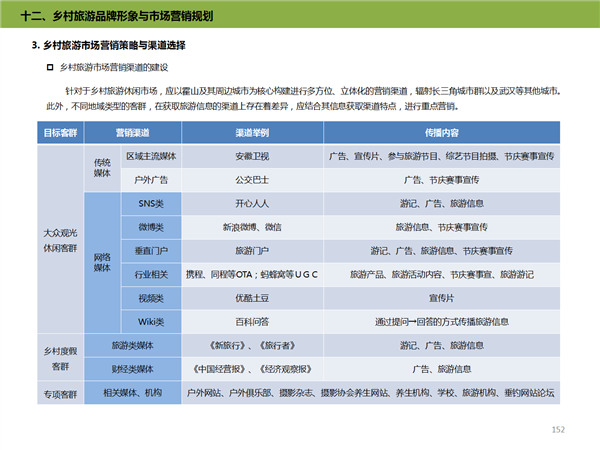
Task: Click the 营销渠道 column header
Action: pyautogui.click(x=132, y=133)
